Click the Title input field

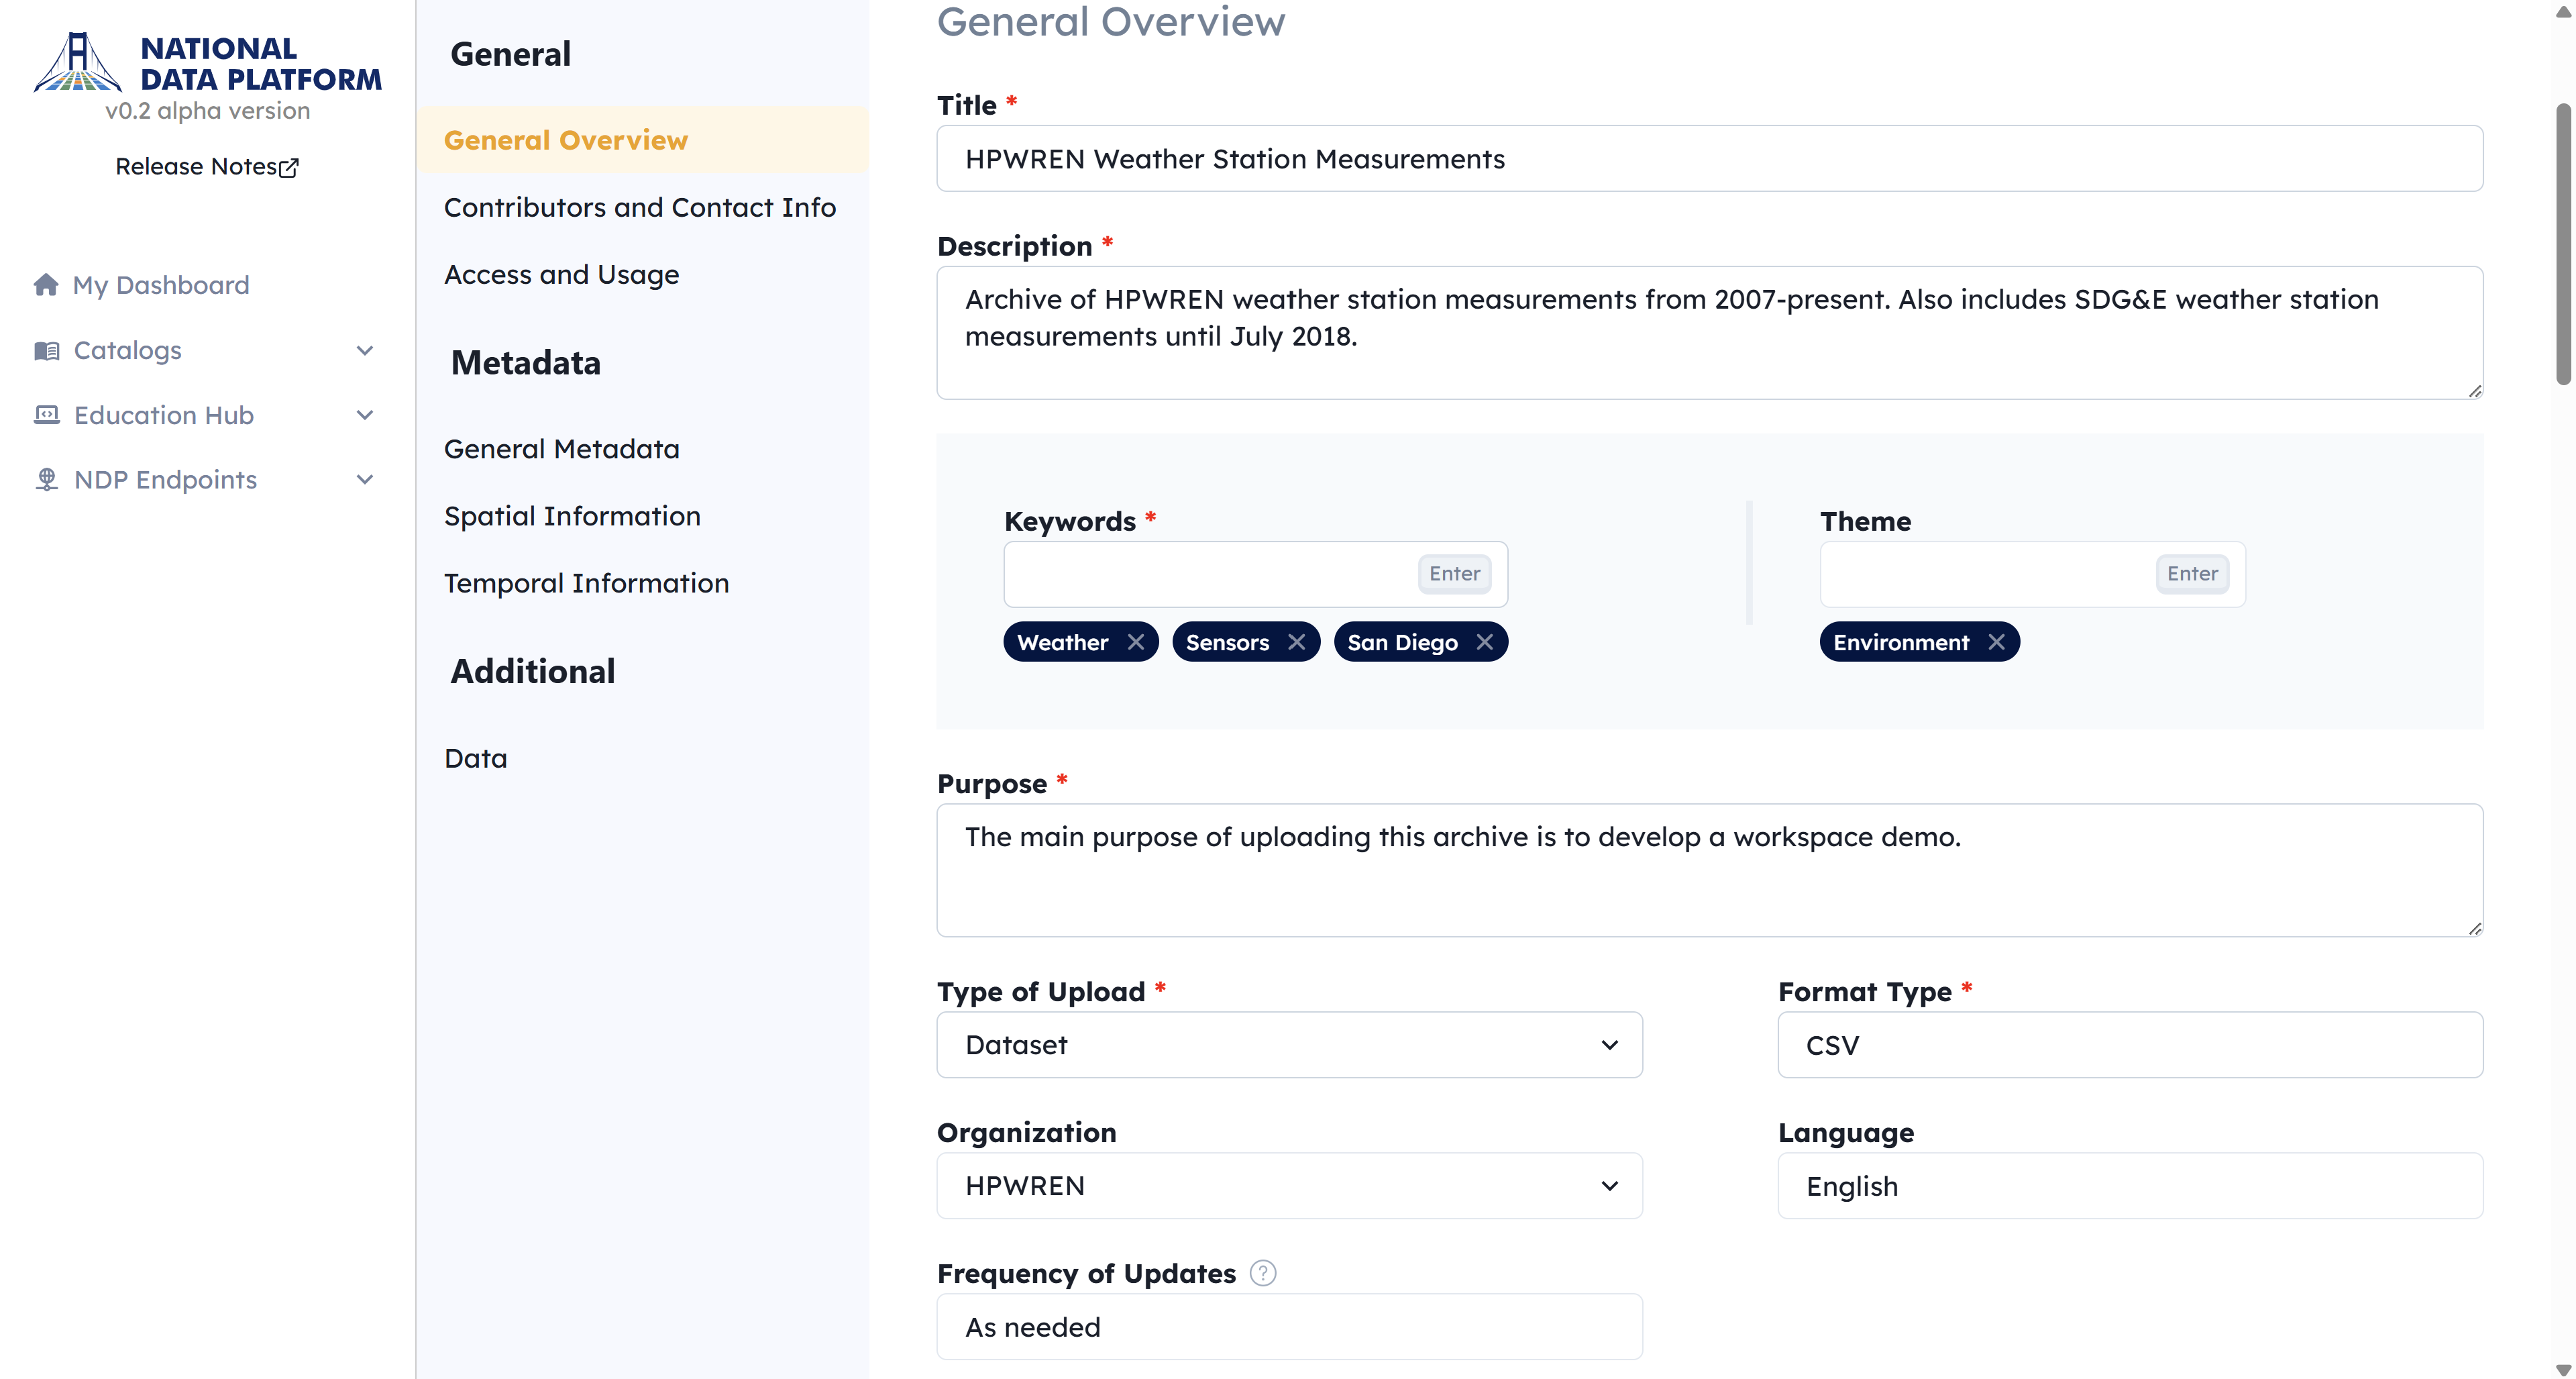1709,159
